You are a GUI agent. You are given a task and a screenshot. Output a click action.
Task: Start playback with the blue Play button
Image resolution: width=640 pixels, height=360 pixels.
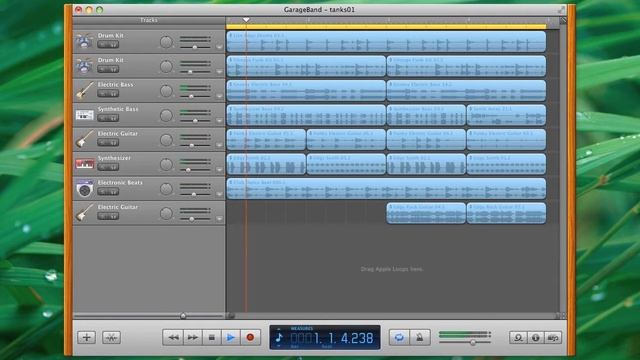coord(231,338)
